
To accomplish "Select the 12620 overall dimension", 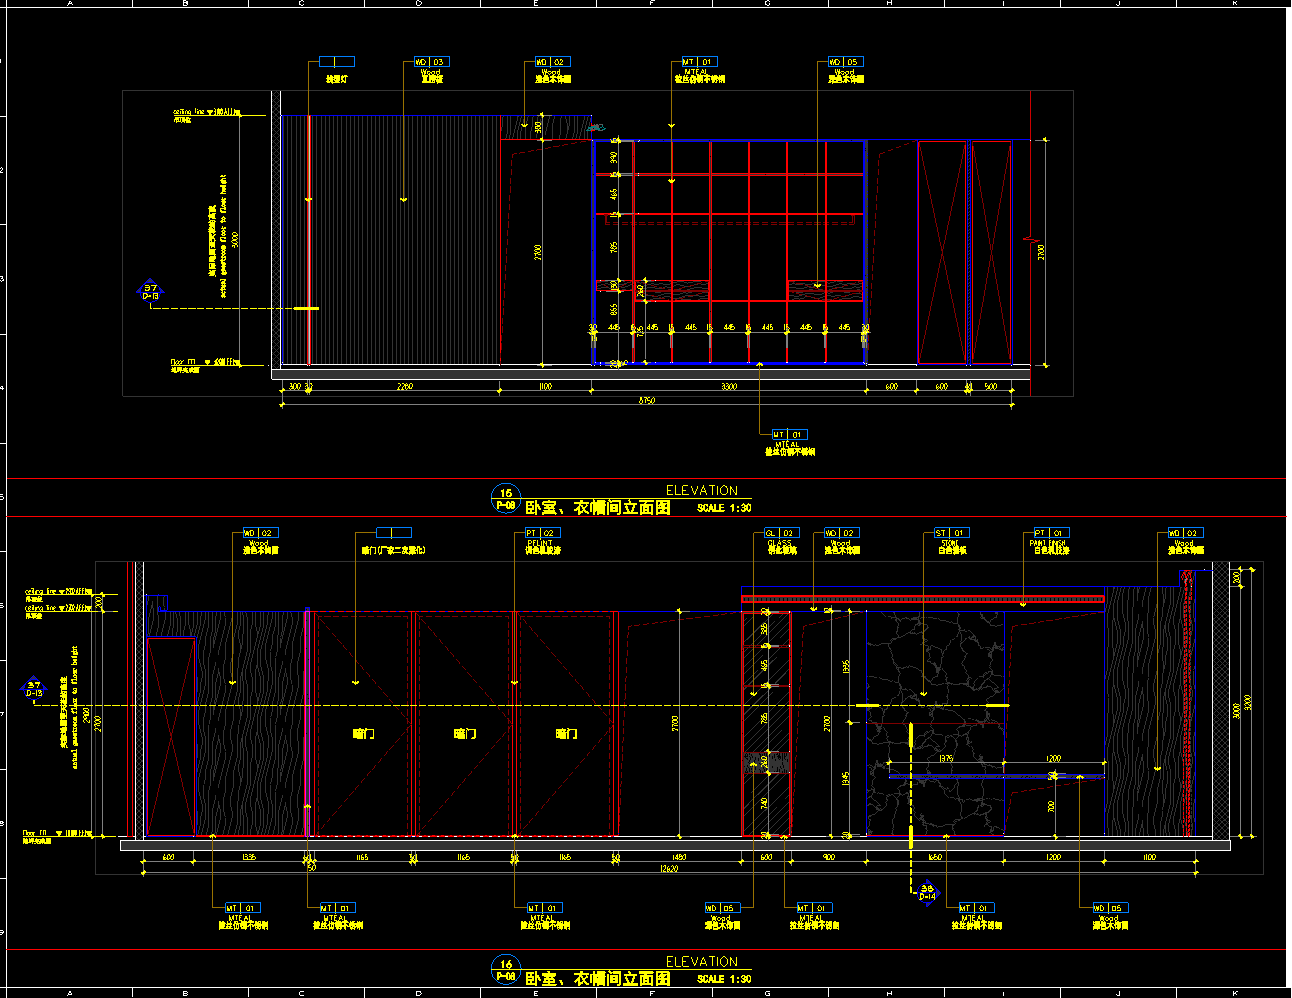I will 669,869.
